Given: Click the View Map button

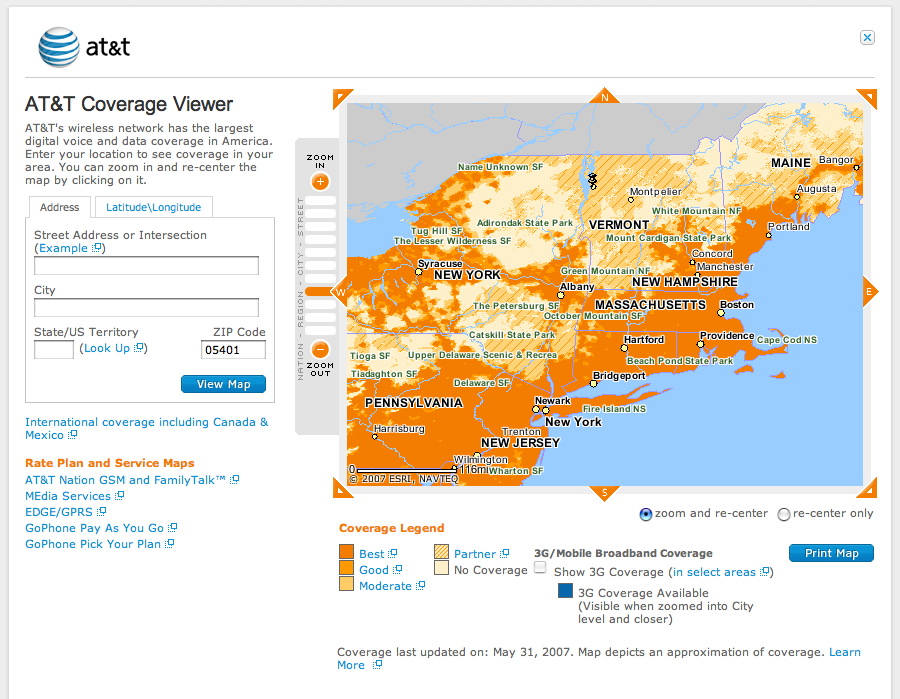Looking at the screenshot, I should click(x=223, y=384).
